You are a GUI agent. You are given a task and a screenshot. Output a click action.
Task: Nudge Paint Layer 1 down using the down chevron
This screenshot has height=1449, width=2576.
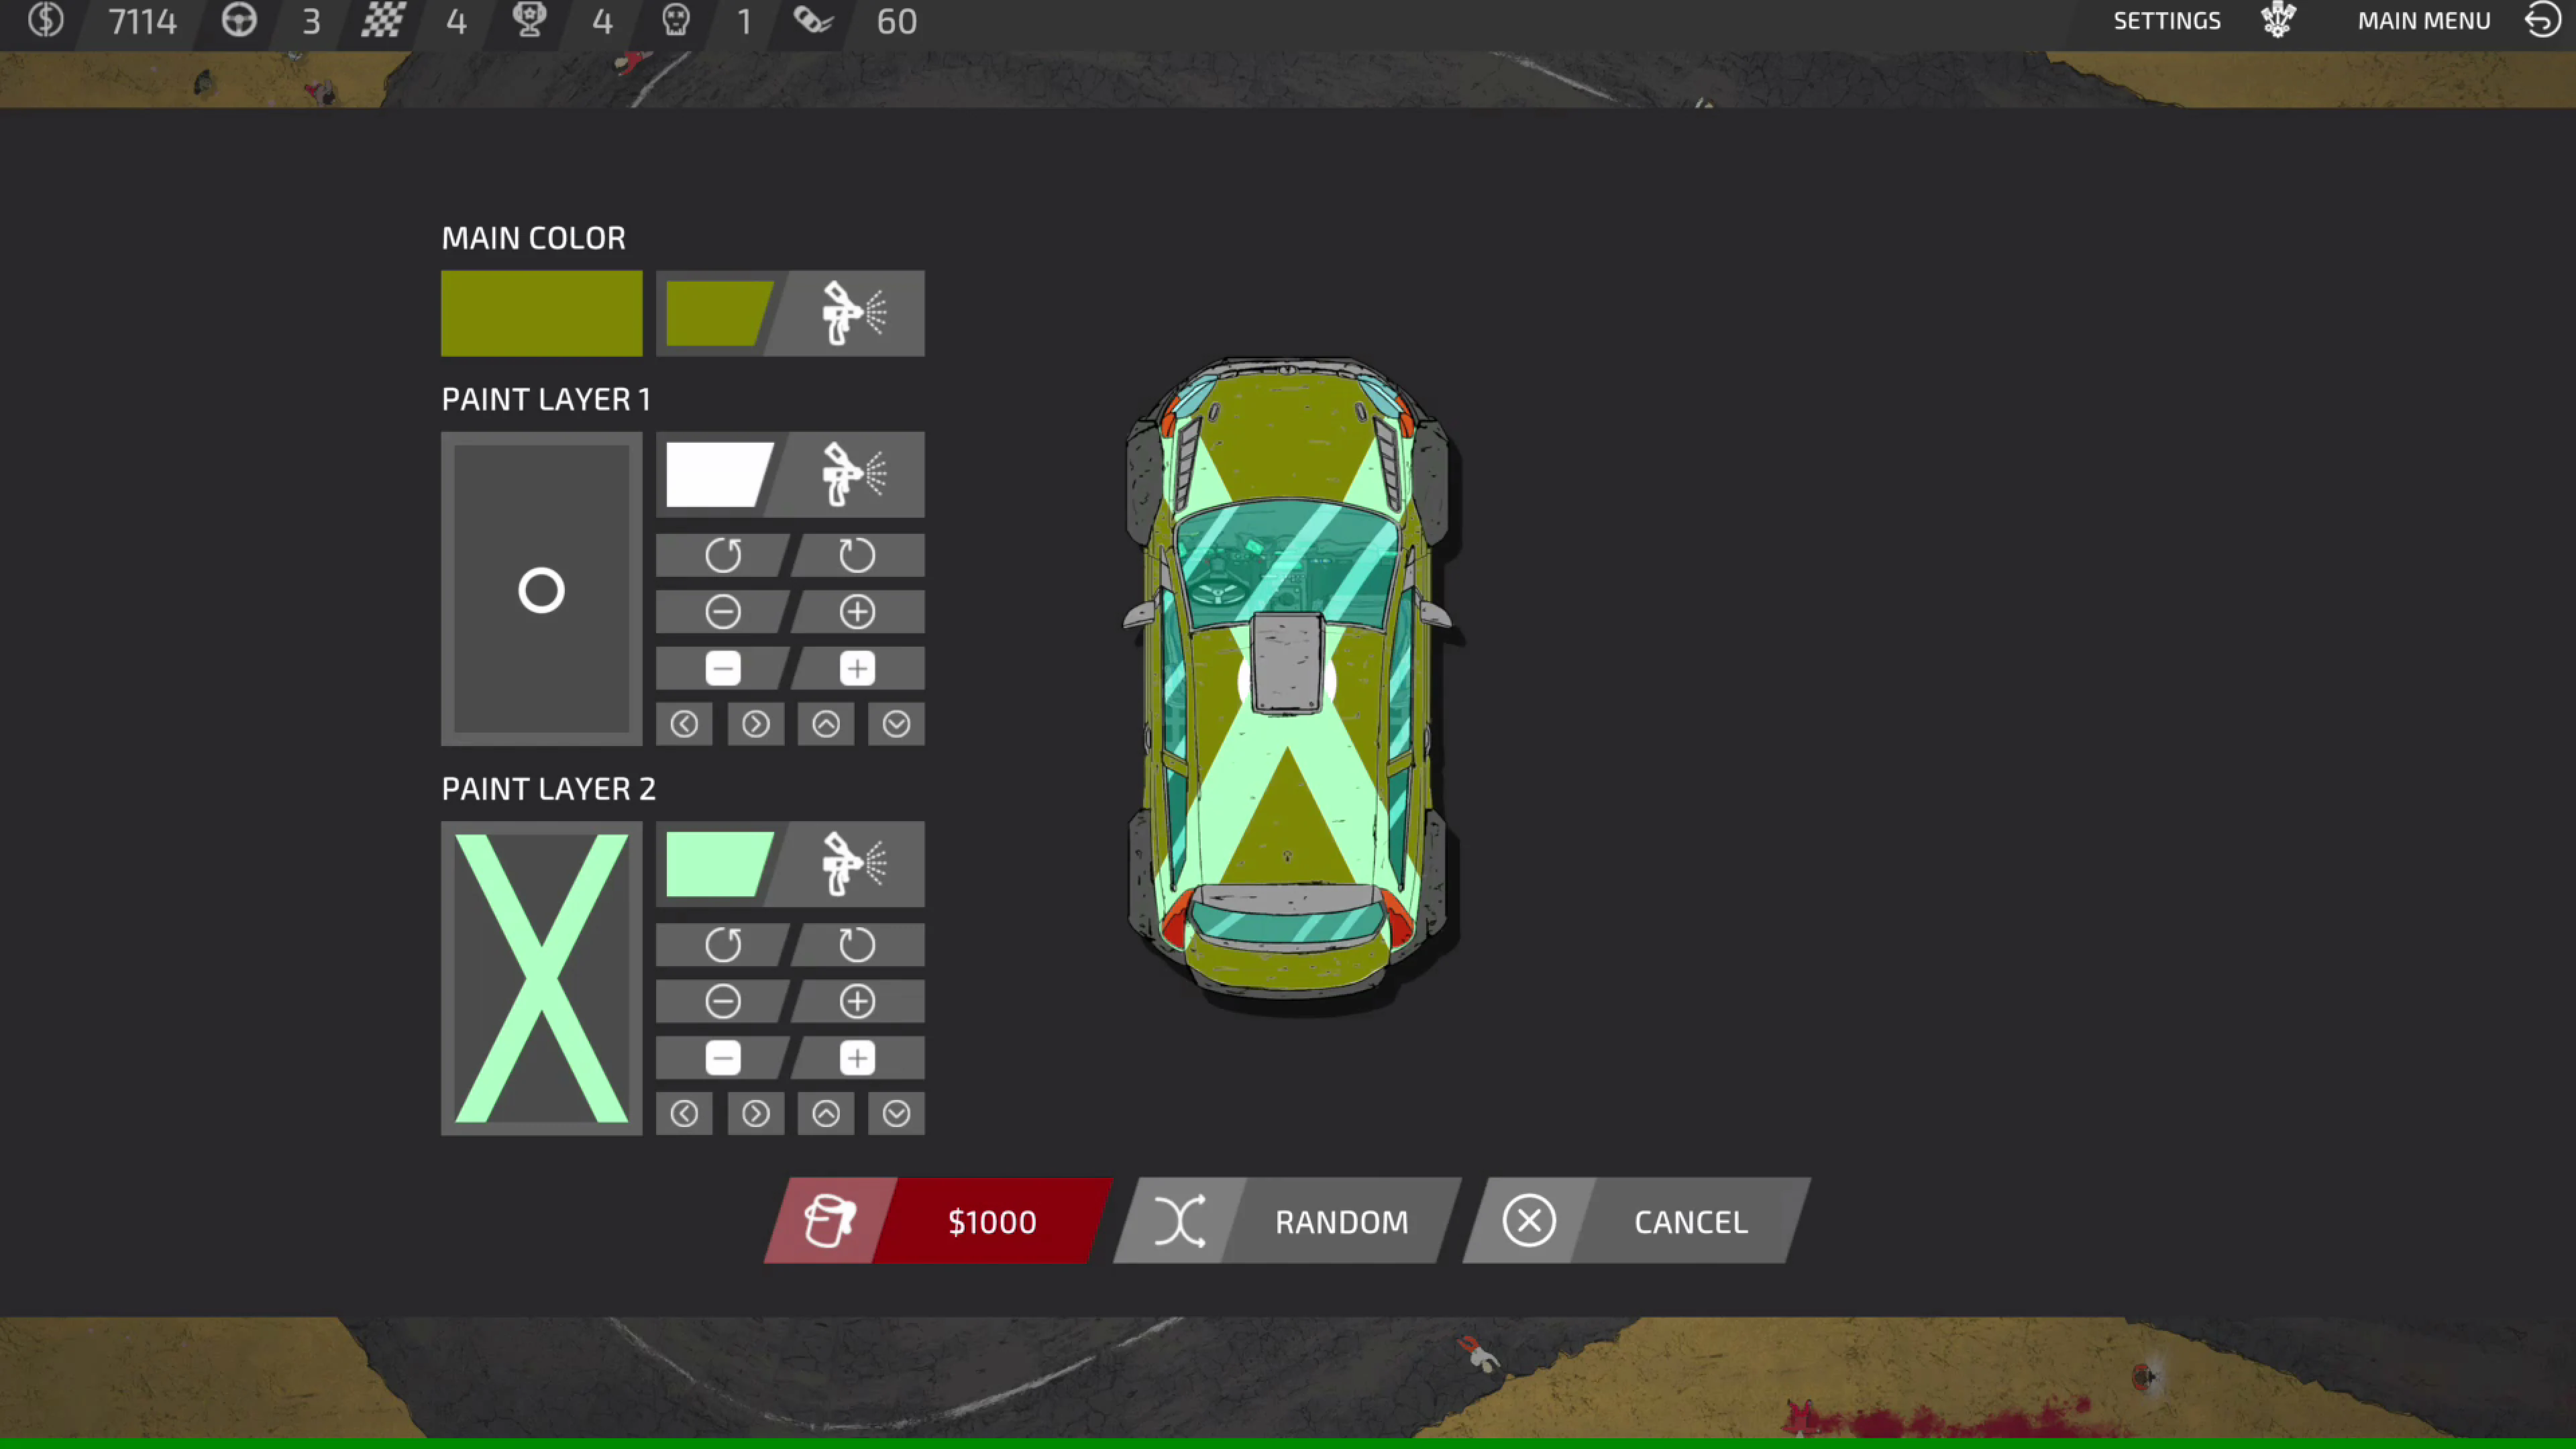pyautogui.click(x=895, y=723)
